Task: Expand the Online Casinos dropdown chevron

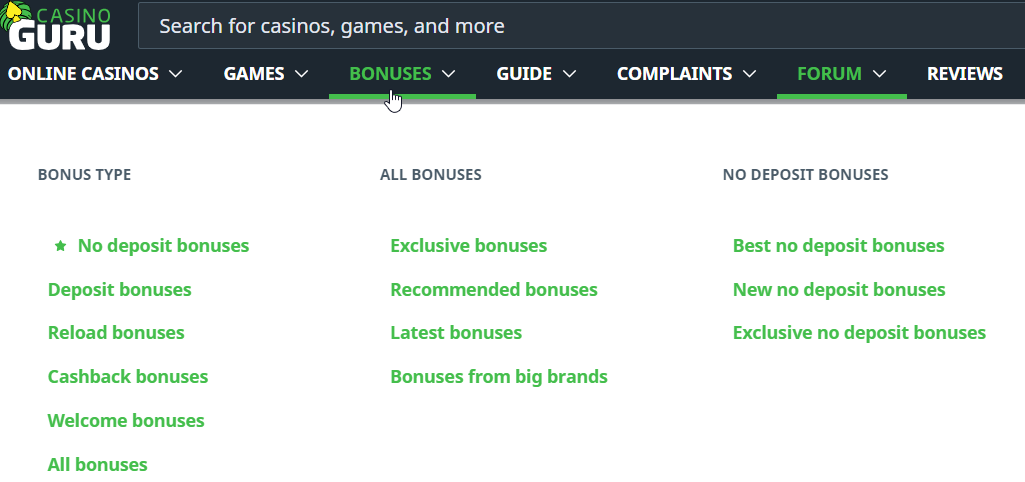Action: [176, 74]
